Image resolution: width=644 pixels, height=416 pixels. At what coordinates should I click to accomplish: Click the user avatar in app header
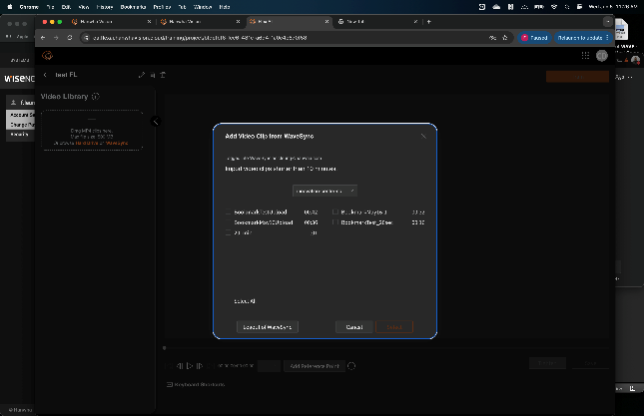point(602,56)
